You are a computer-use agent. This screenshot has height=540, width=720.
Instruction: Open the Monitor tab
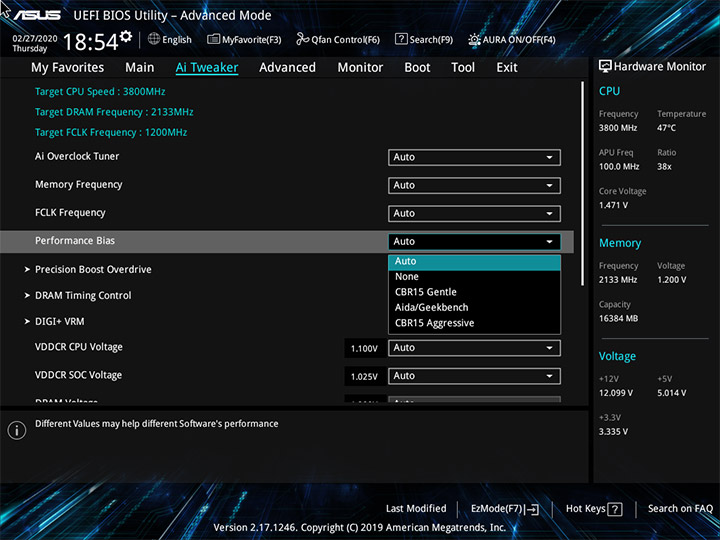pyautogui.click(x=360, y=68)
